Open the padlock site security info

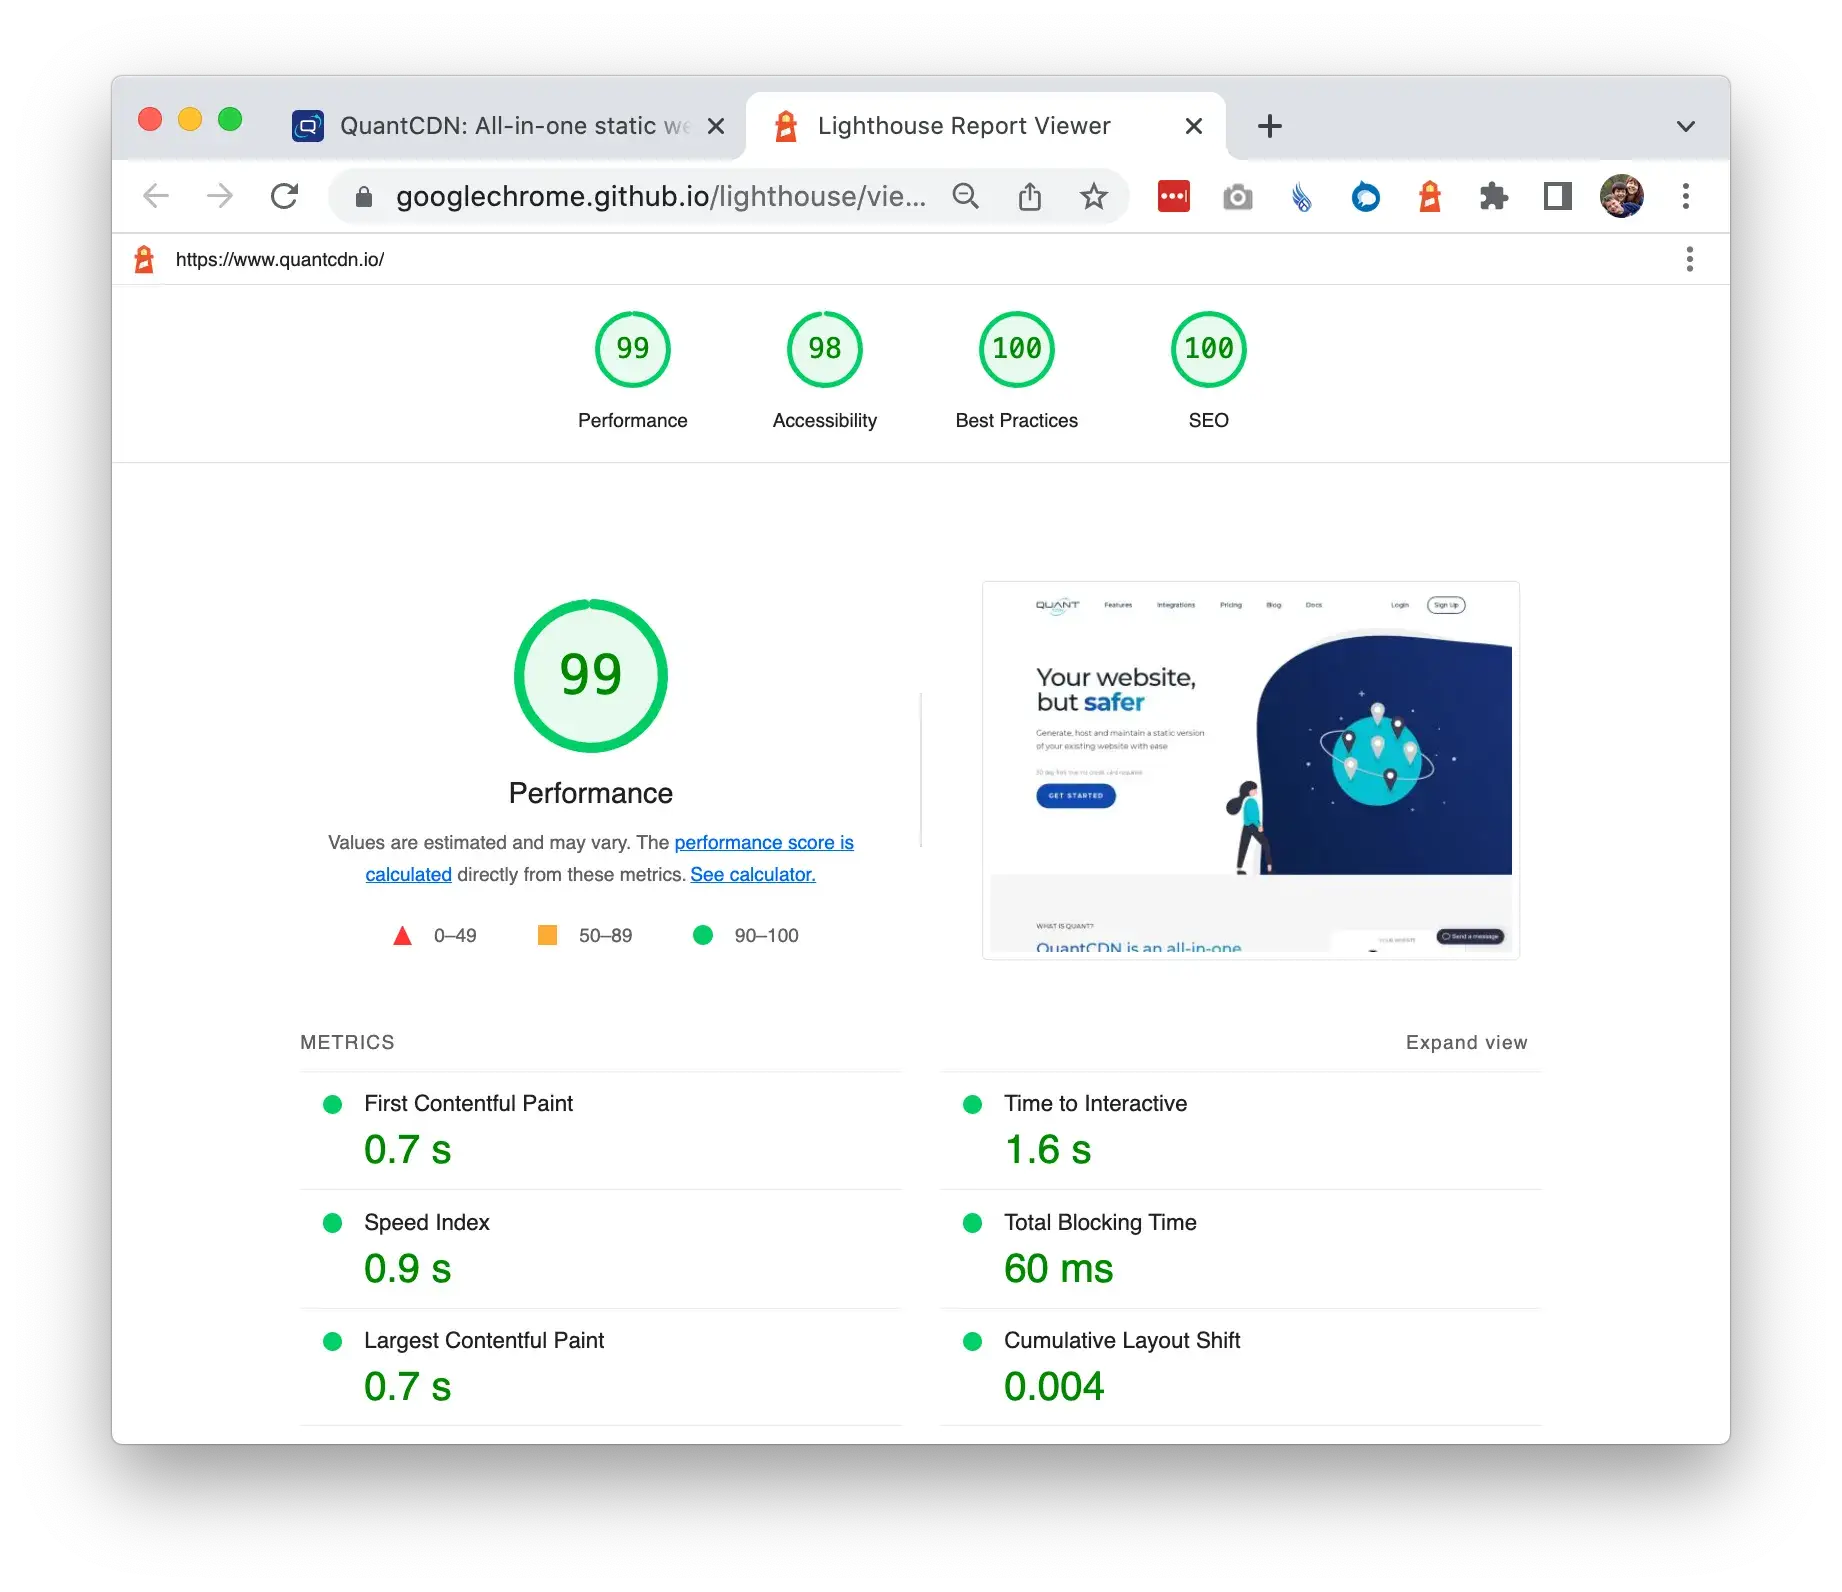364,196
